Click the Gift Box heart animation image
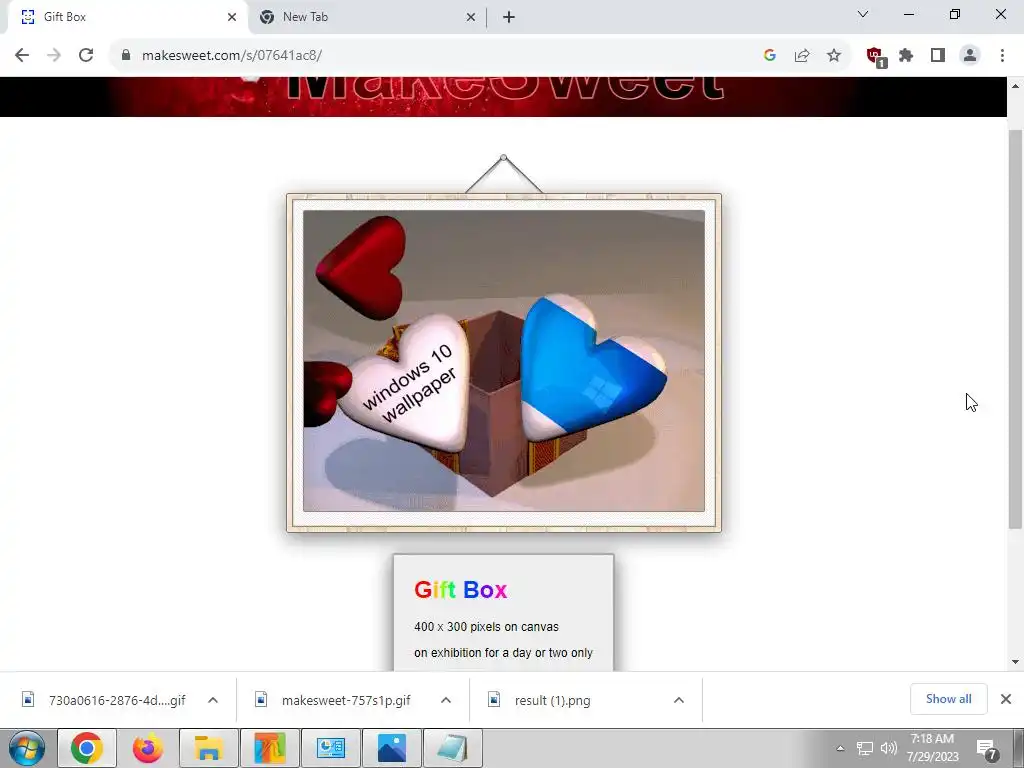Image resolution: width=1024 pixels, height=768 pixels. coord(504,360)
